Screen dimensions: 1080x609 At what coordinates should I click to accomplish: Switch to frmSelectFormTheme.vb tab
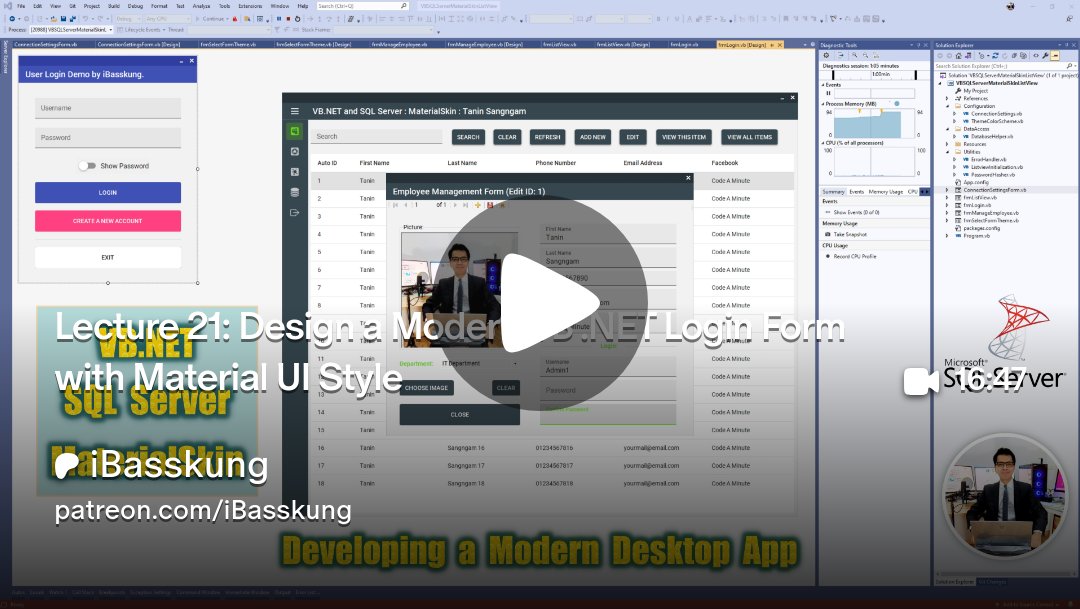tap(229, 44)
